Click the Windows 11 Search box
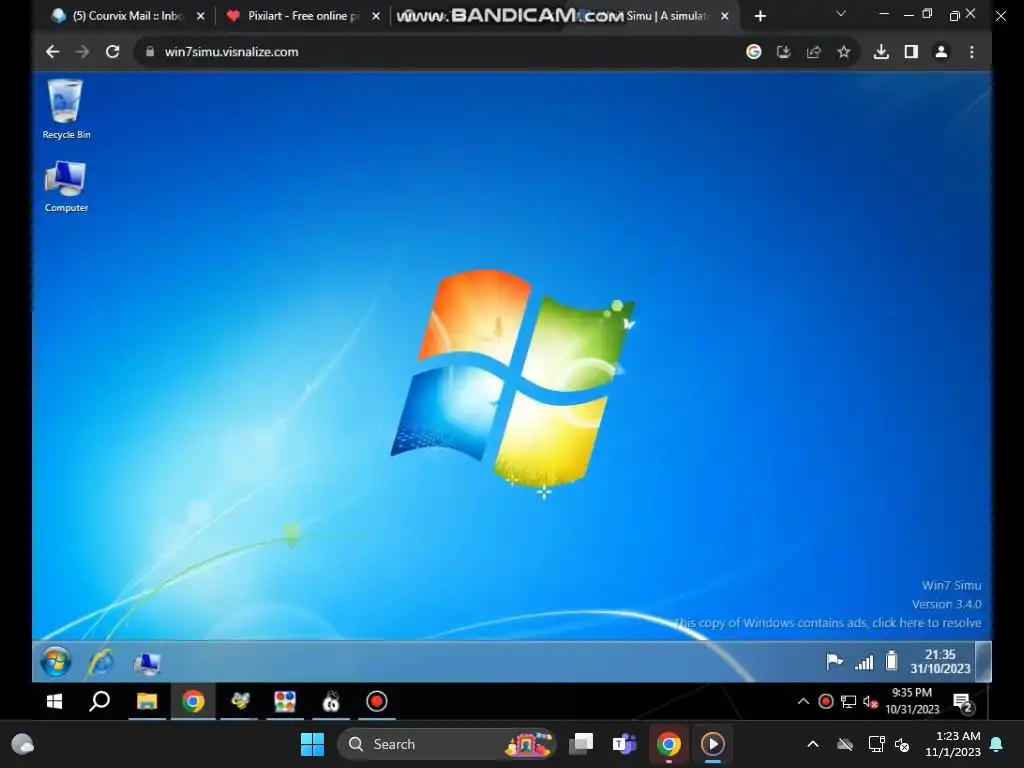 tap(445, 744)
